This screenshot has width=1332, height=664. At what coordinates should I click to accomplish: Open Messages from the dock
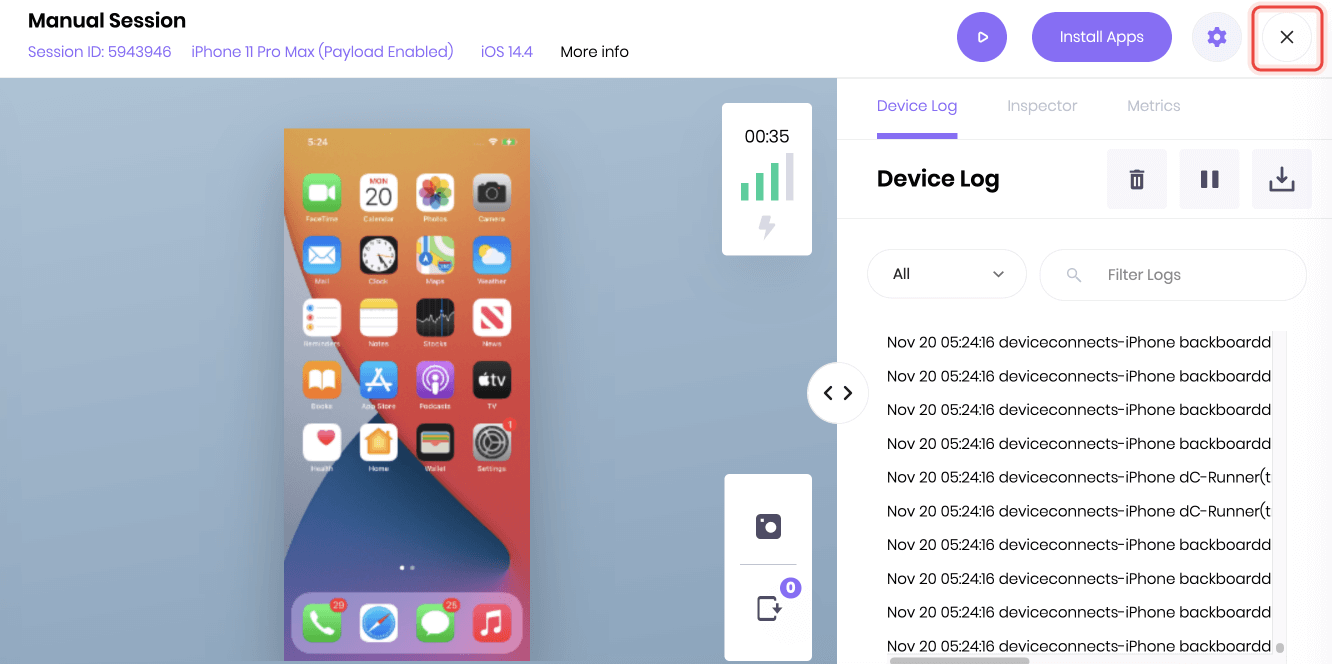(x=435, y=623)
